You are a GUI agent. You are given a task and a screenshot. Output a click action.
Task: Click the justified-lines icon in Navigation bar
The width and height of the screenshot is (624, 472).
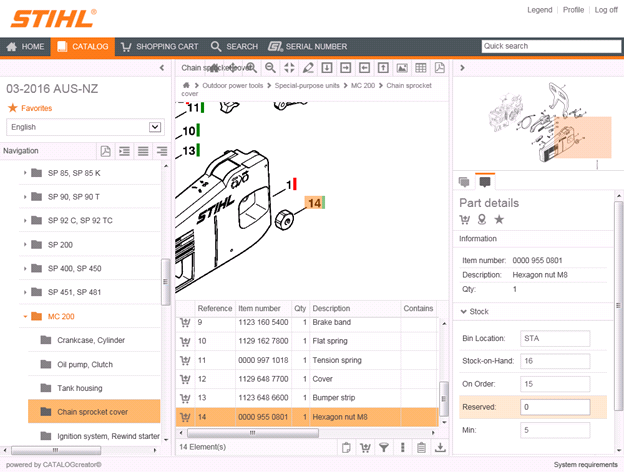click(x=143, y=151)
